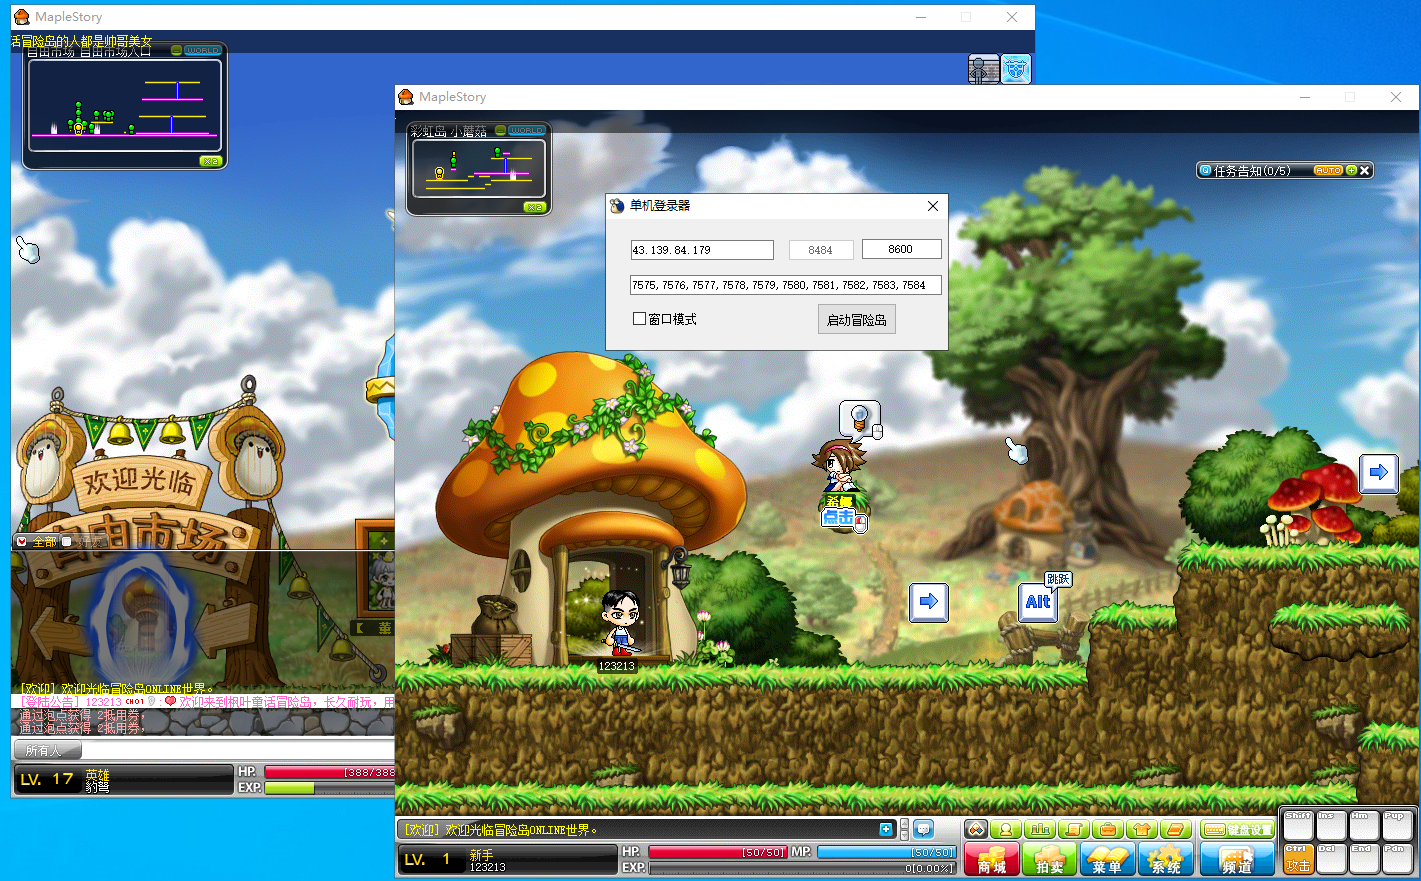Click the Ctrl 攻击 attack key slot
1421x881 pixels.
point(1298,859)
